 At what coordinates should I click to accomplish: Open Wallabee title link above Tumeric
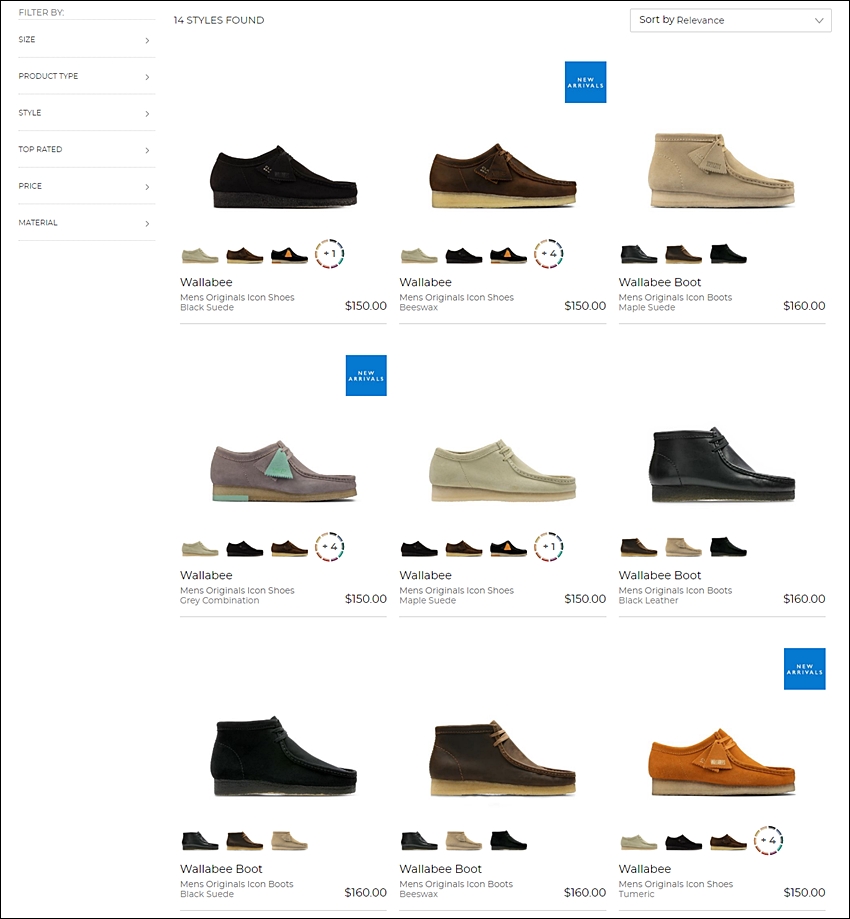(x=645, y=869)
